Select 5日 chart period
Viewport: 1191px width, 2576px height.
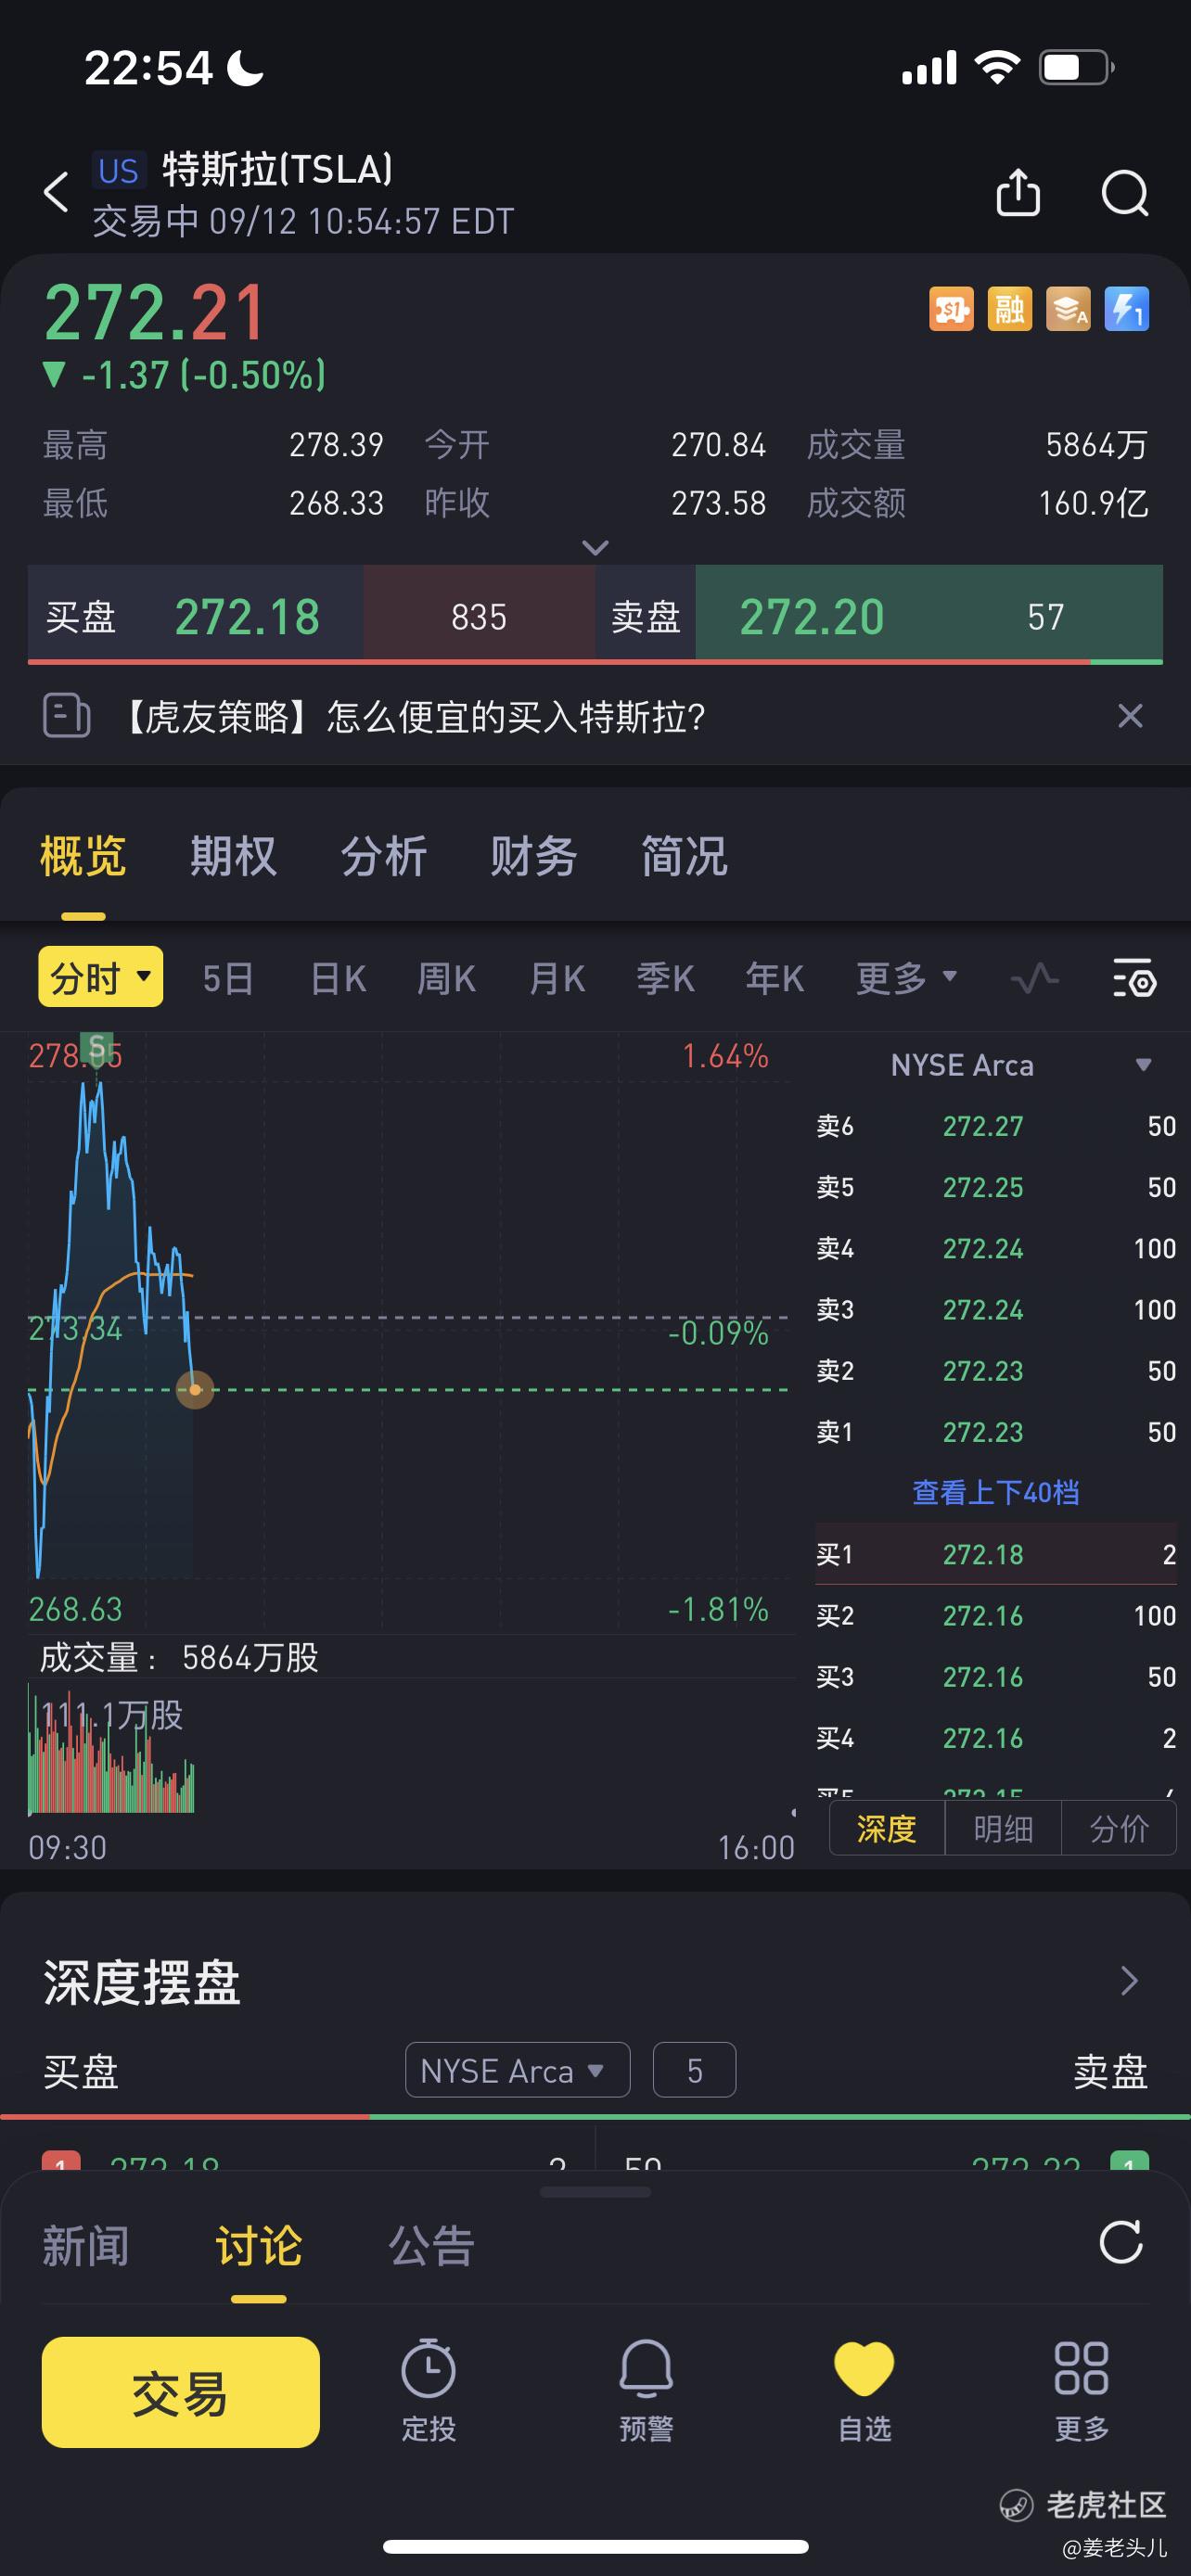tap(227, 978)
